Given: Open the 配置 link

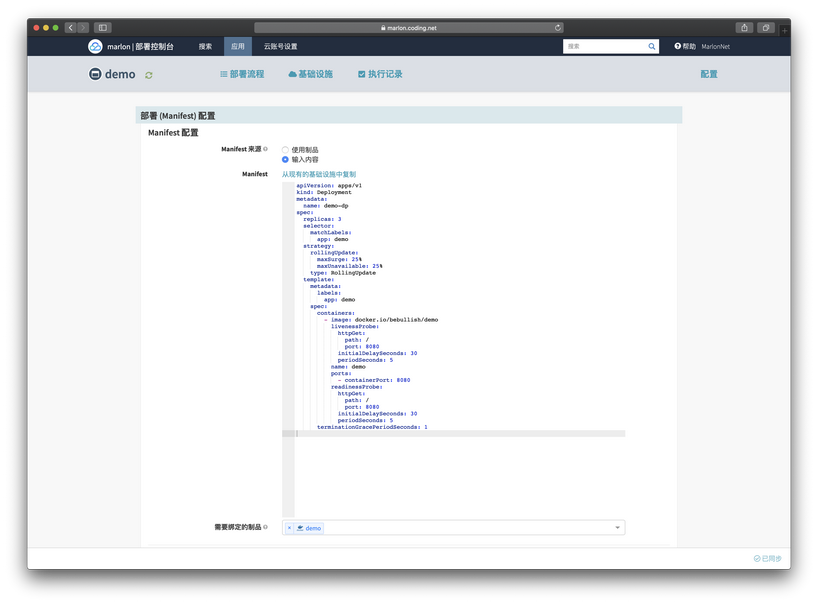Looking at the screenshot, I should pos(708,74).
